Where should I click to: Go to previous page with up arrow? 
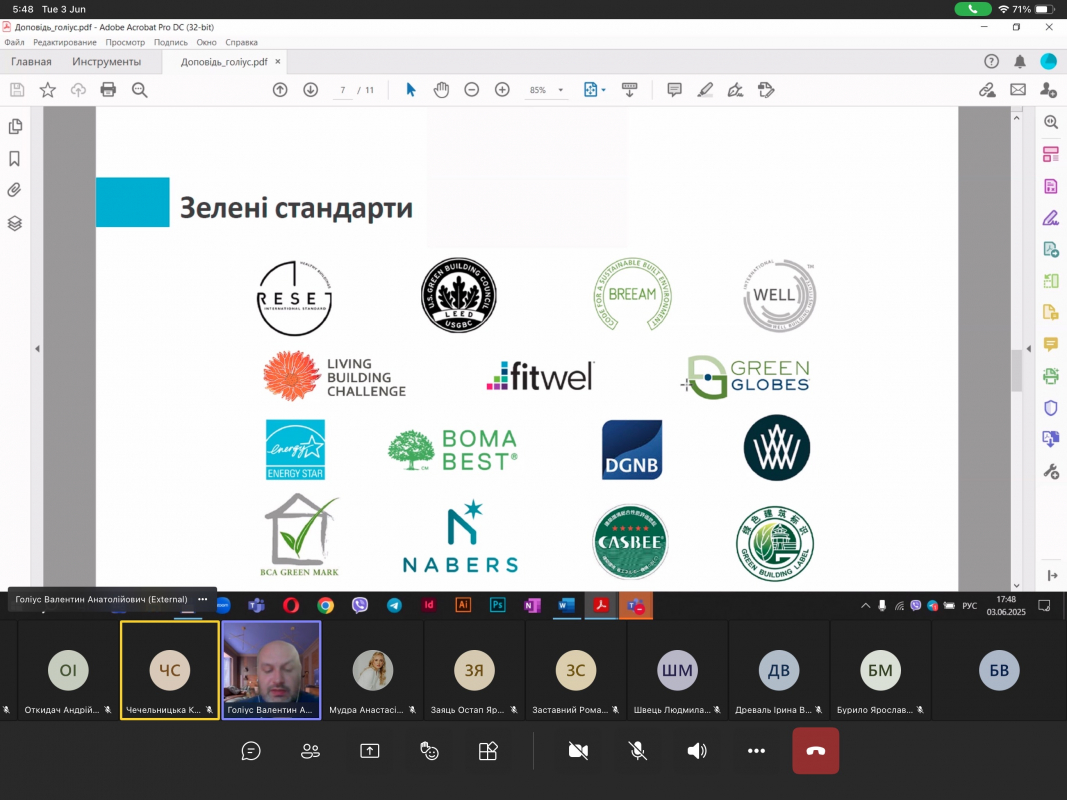coord(280,90)
